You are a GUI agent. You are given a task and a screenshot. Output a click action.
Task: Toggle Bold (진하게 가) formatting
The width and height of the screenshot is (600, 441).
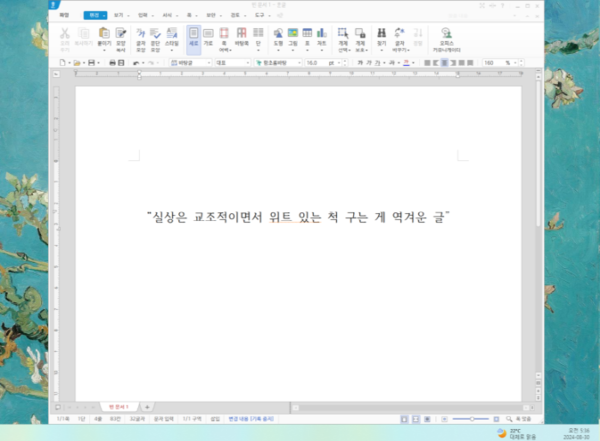(360, 62)
